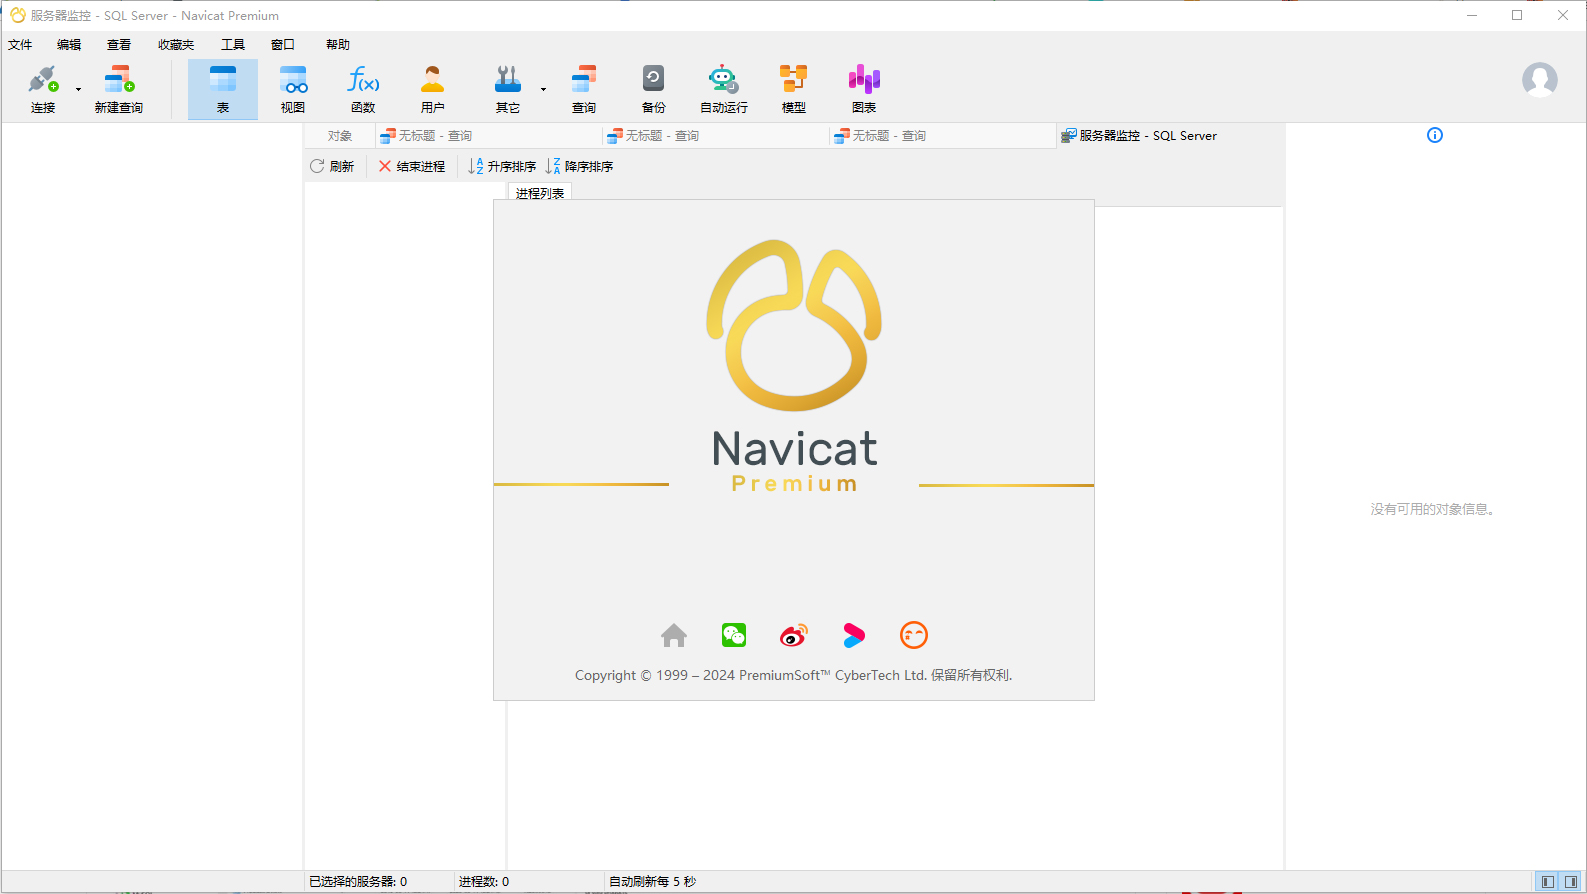Viewport: 1587px width, 894px height.
Task: Sort processes using 升序排序
Action: [x=502, y=167]
